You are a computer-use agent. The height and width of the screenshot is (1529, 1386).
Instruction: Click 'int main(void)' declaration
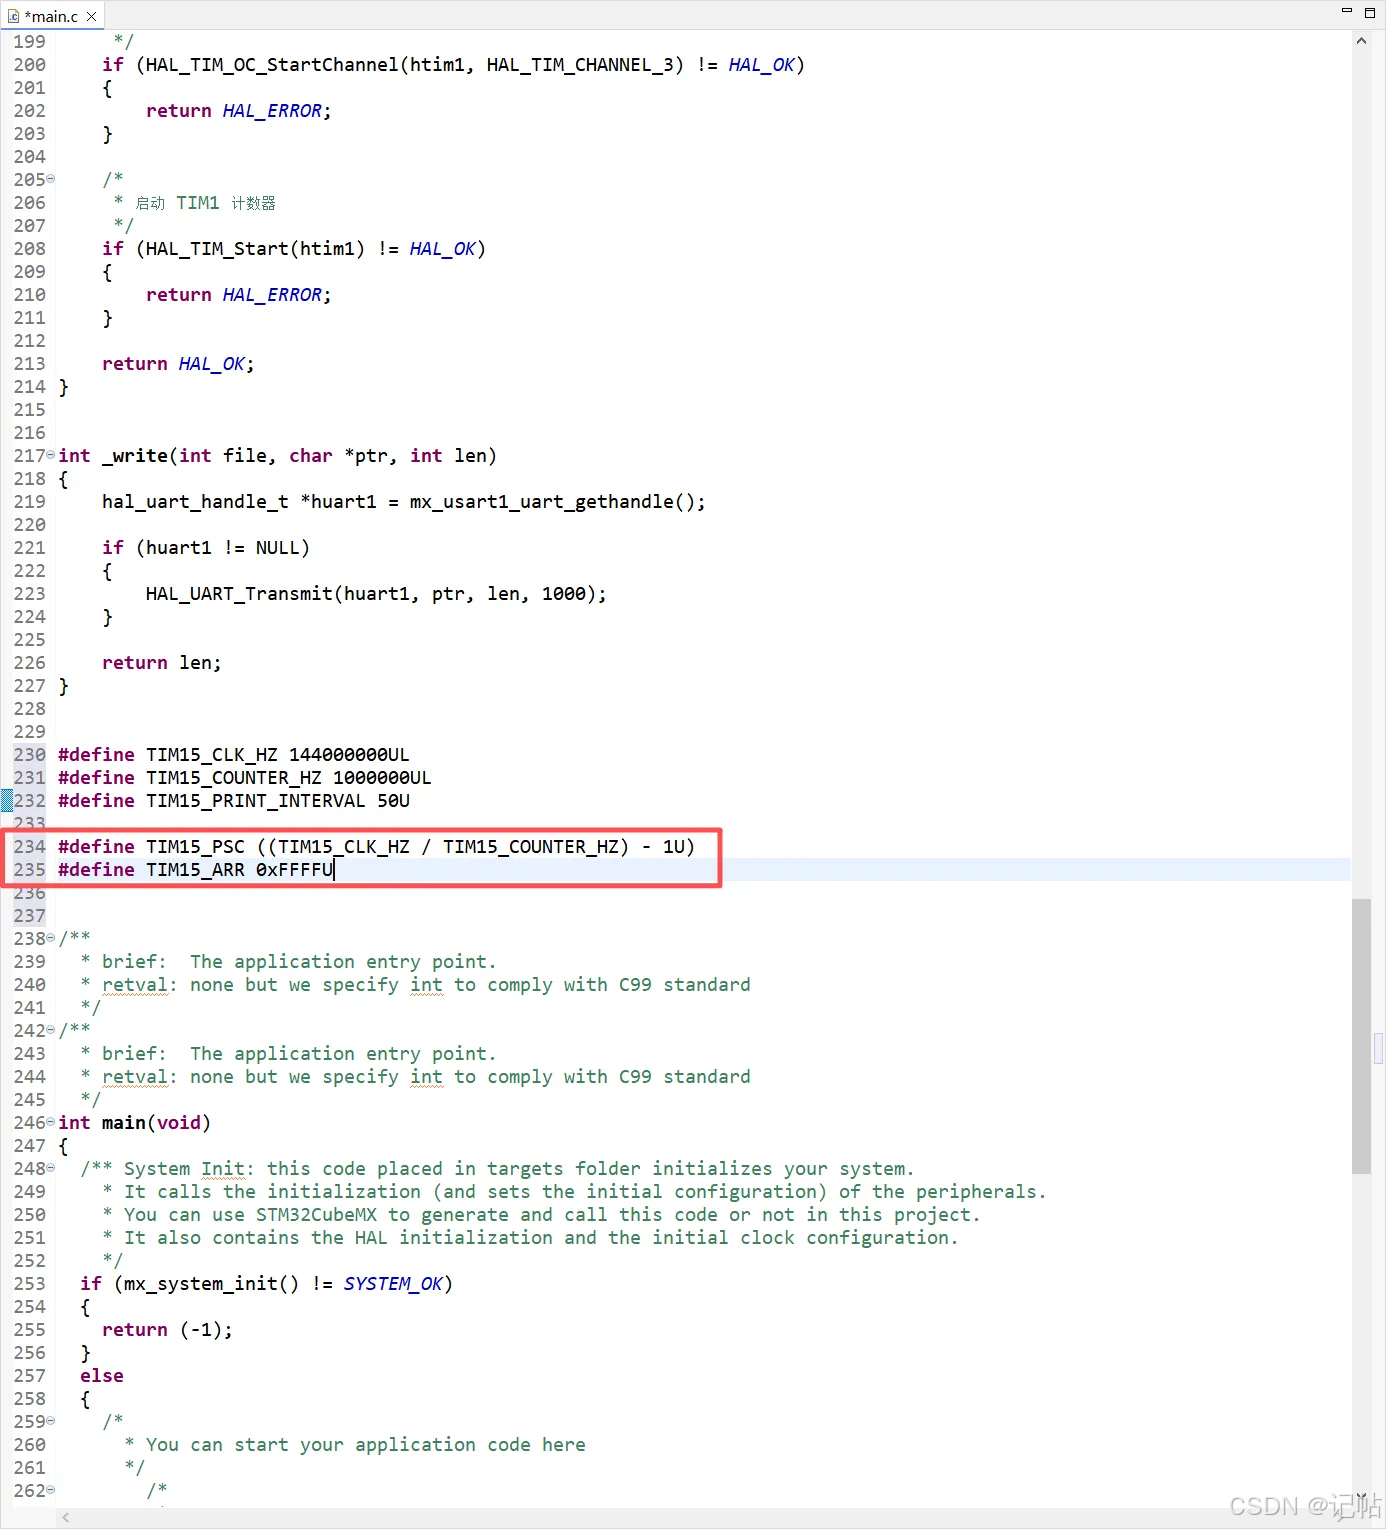point(135,1123)
